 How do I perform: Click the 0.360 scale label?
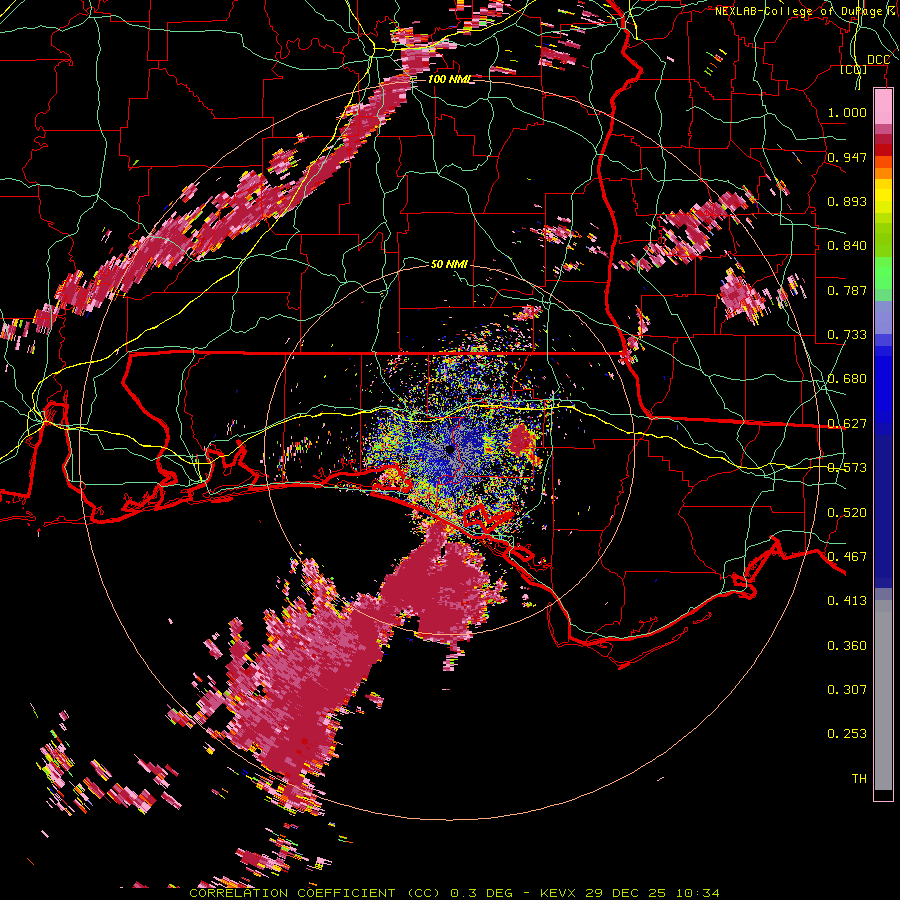tap(847, 646)
